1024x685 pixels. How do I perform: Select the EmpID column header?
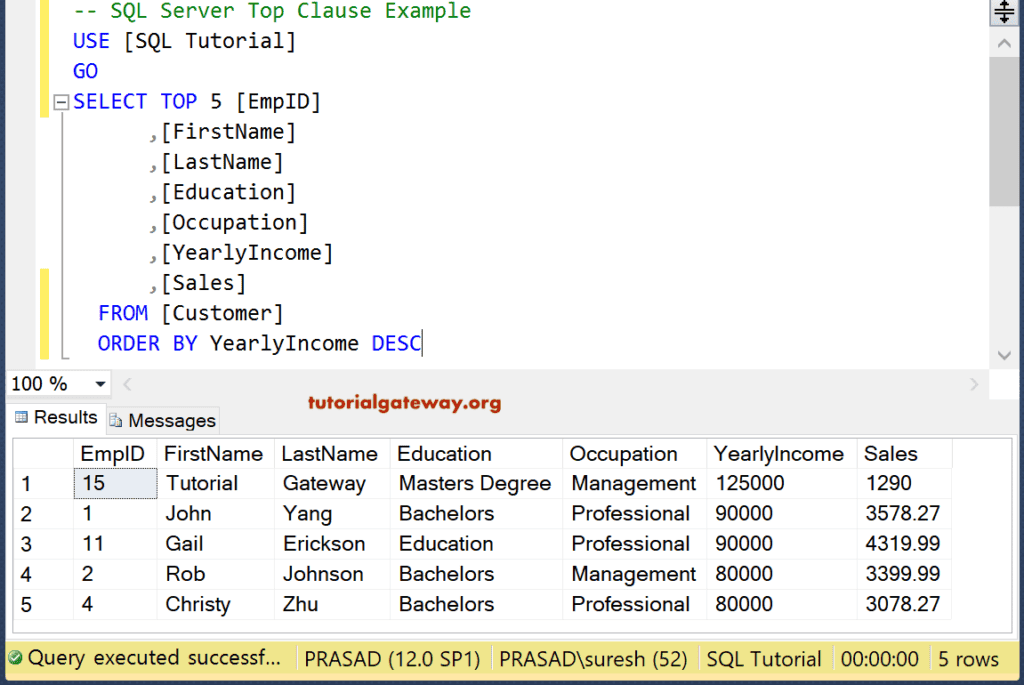point(115,454)
